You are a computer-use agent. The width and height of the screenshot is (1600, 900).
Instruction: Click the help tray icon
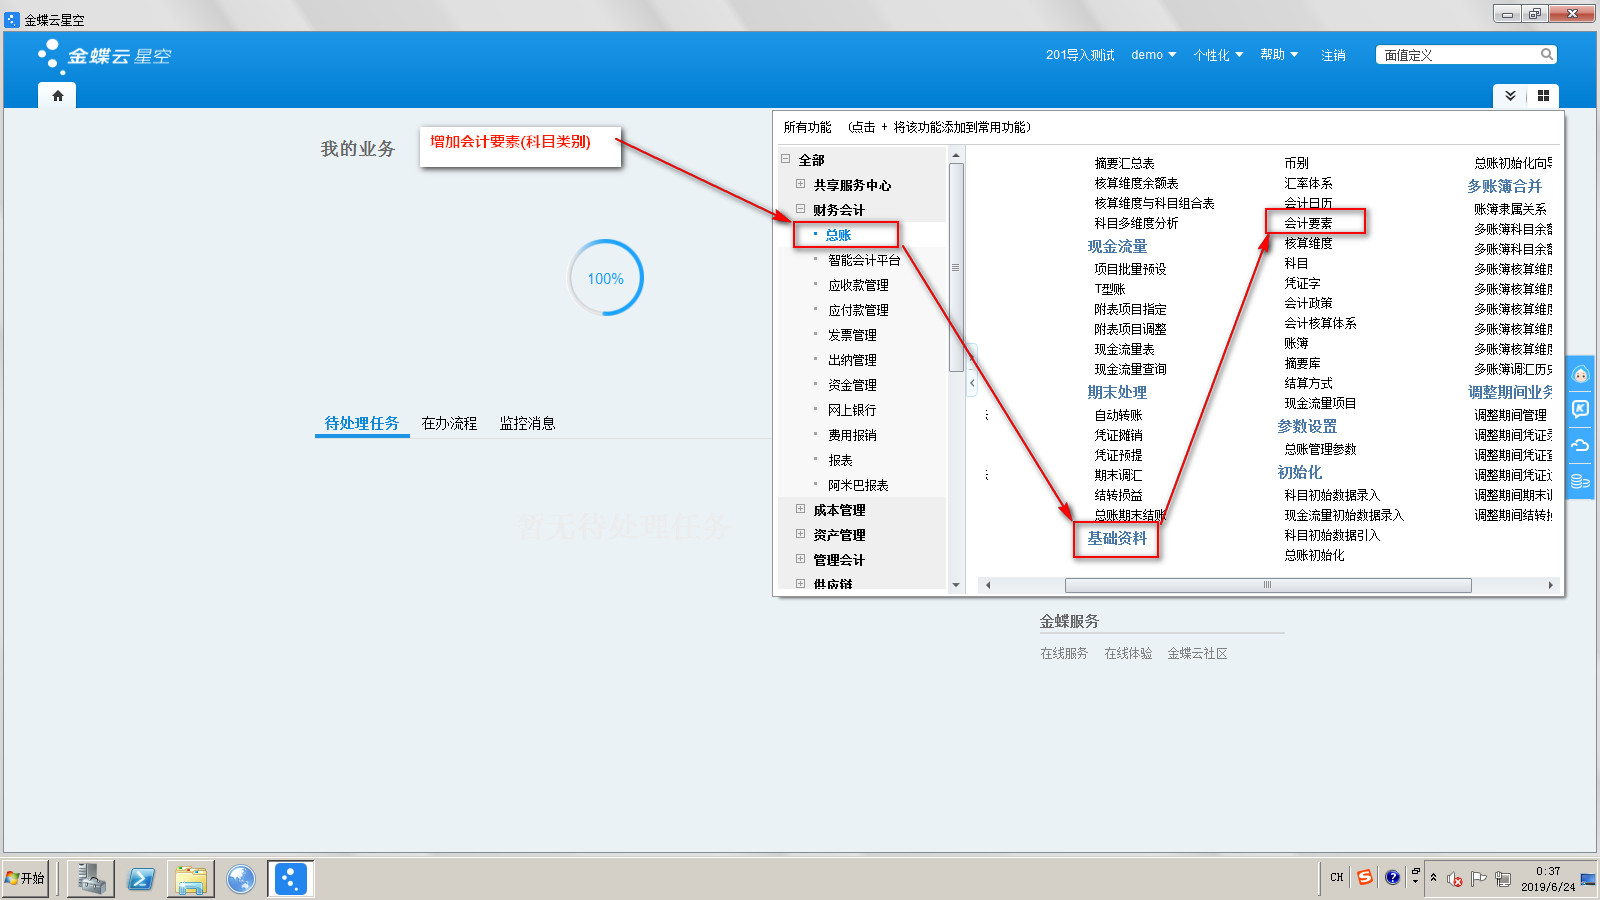coord(1392,877)
